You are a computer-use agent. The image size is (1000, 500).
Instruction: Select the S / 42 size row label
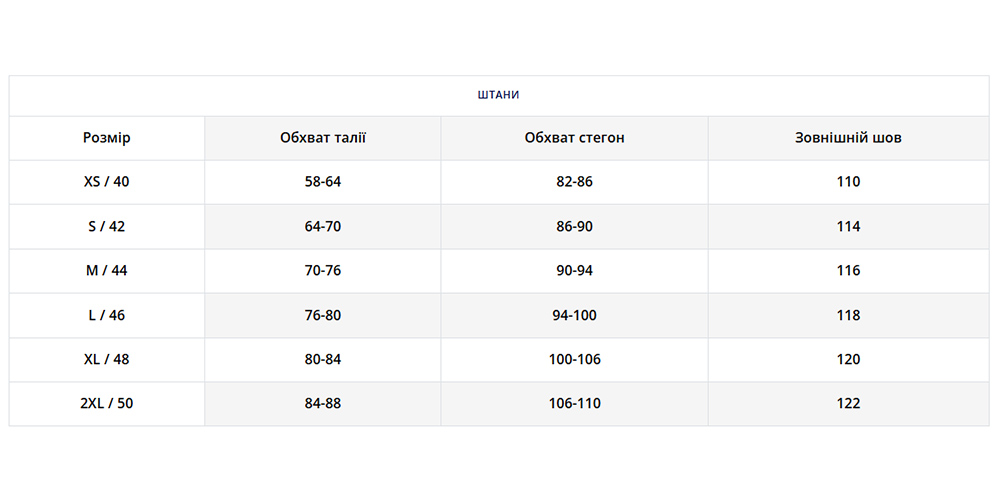pyautogui.click(x=107, y=226)
